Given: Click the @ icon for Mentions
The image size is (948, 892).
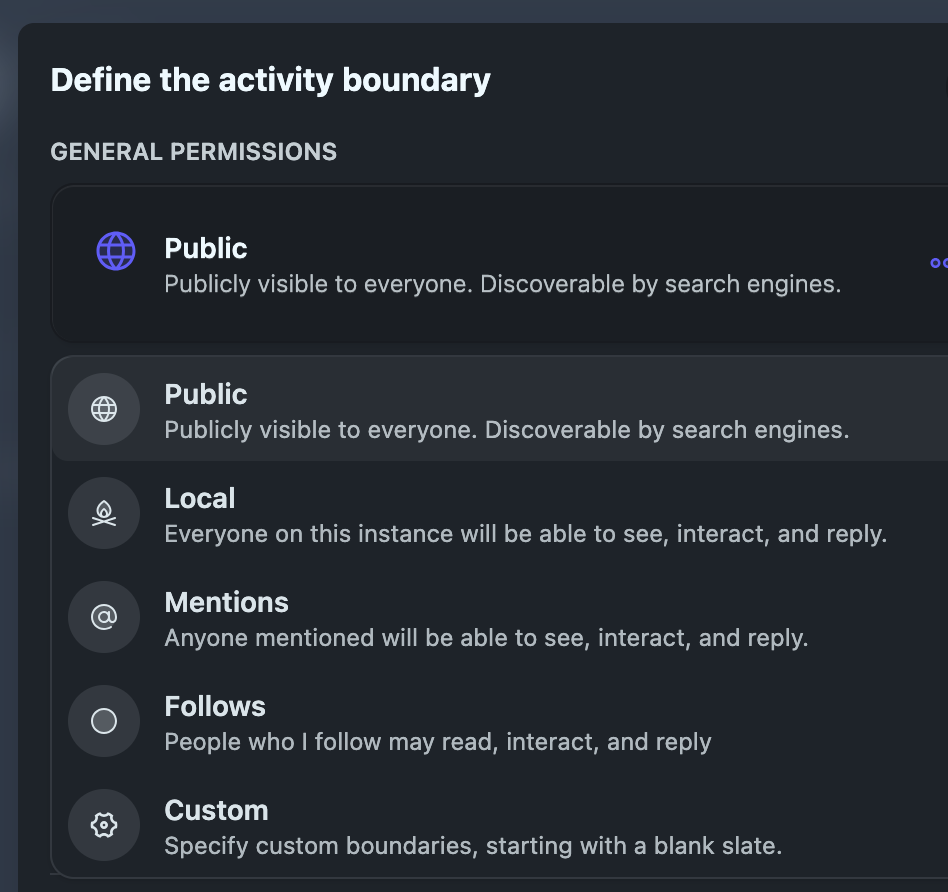Looking at the screenshot, I should tap(104, 617).
